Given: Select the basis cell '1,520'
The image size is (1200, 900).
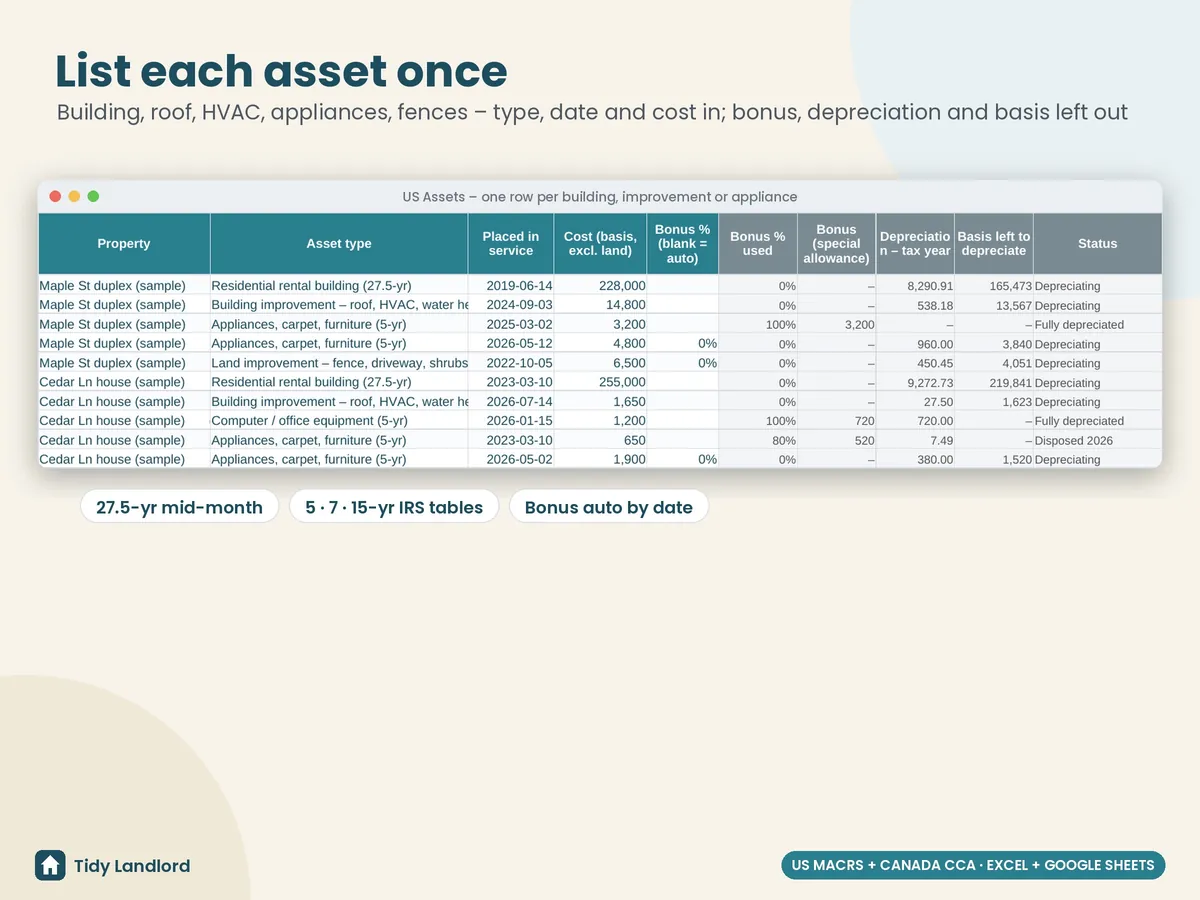Looking at the screenshot, I should tap(994, 459).
